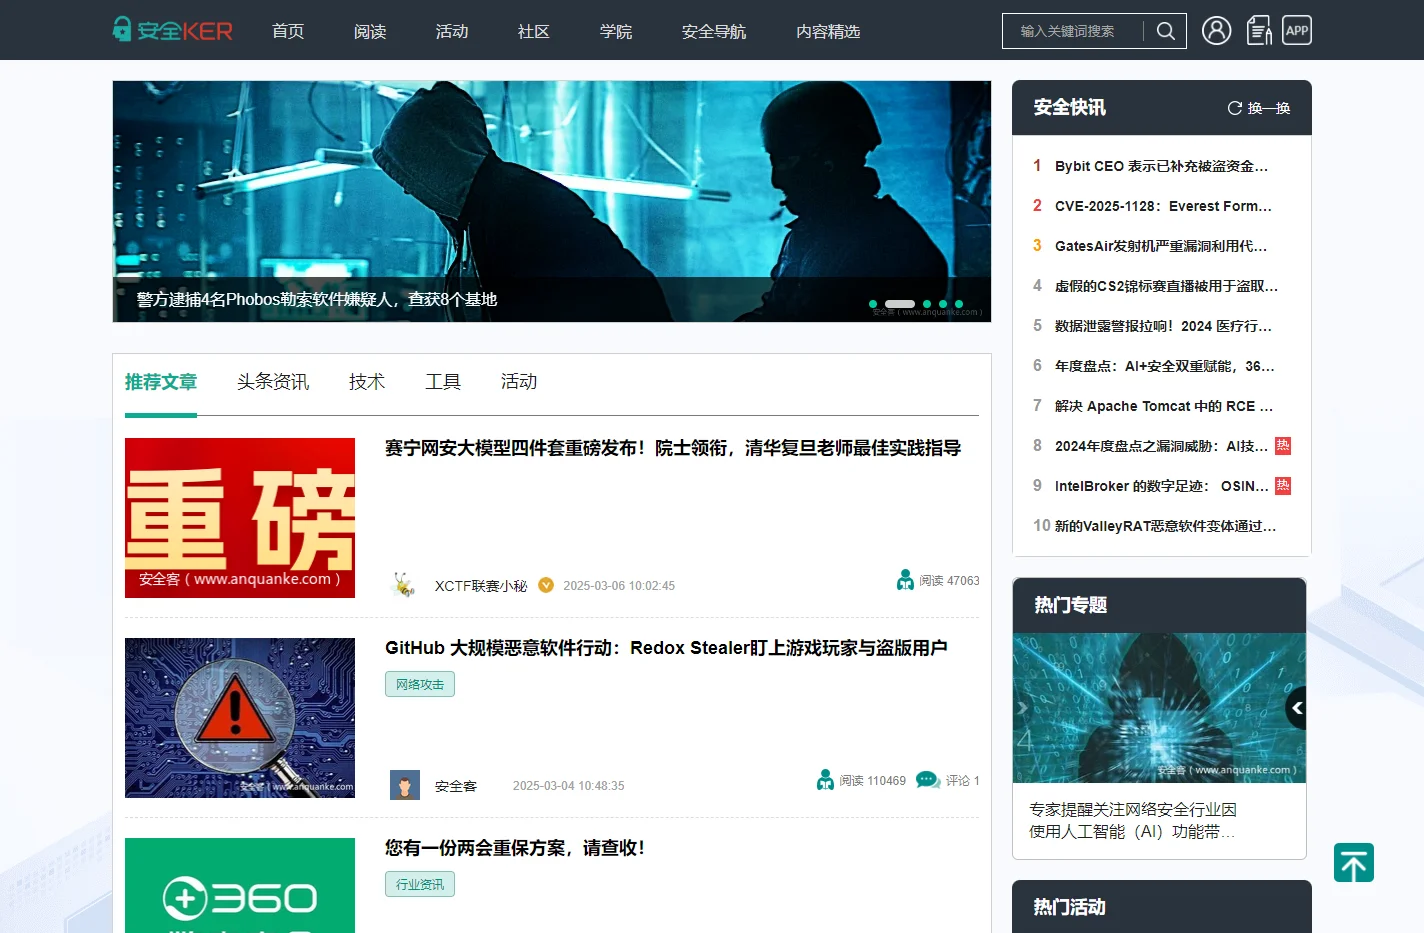Viewport: 1424px width, 933px height.
Task: Select the first banner carousel dot
Action: [x=873, y=304]
